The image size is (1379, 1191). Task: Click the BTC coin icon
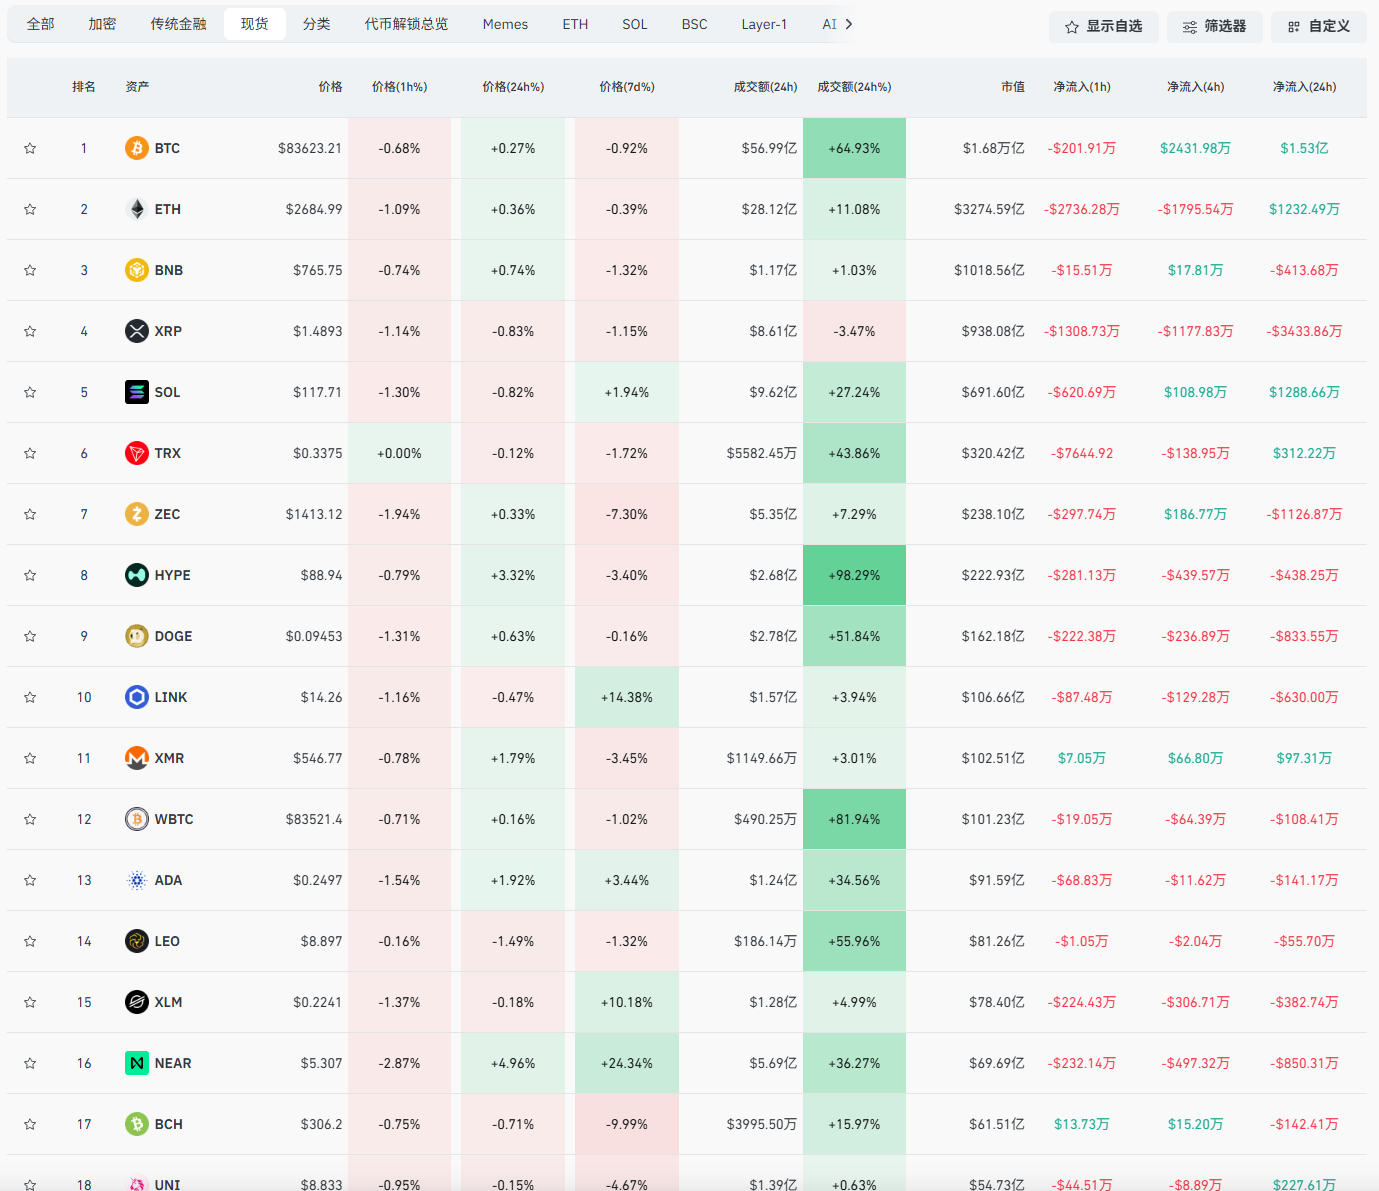[x=137, y=148]
